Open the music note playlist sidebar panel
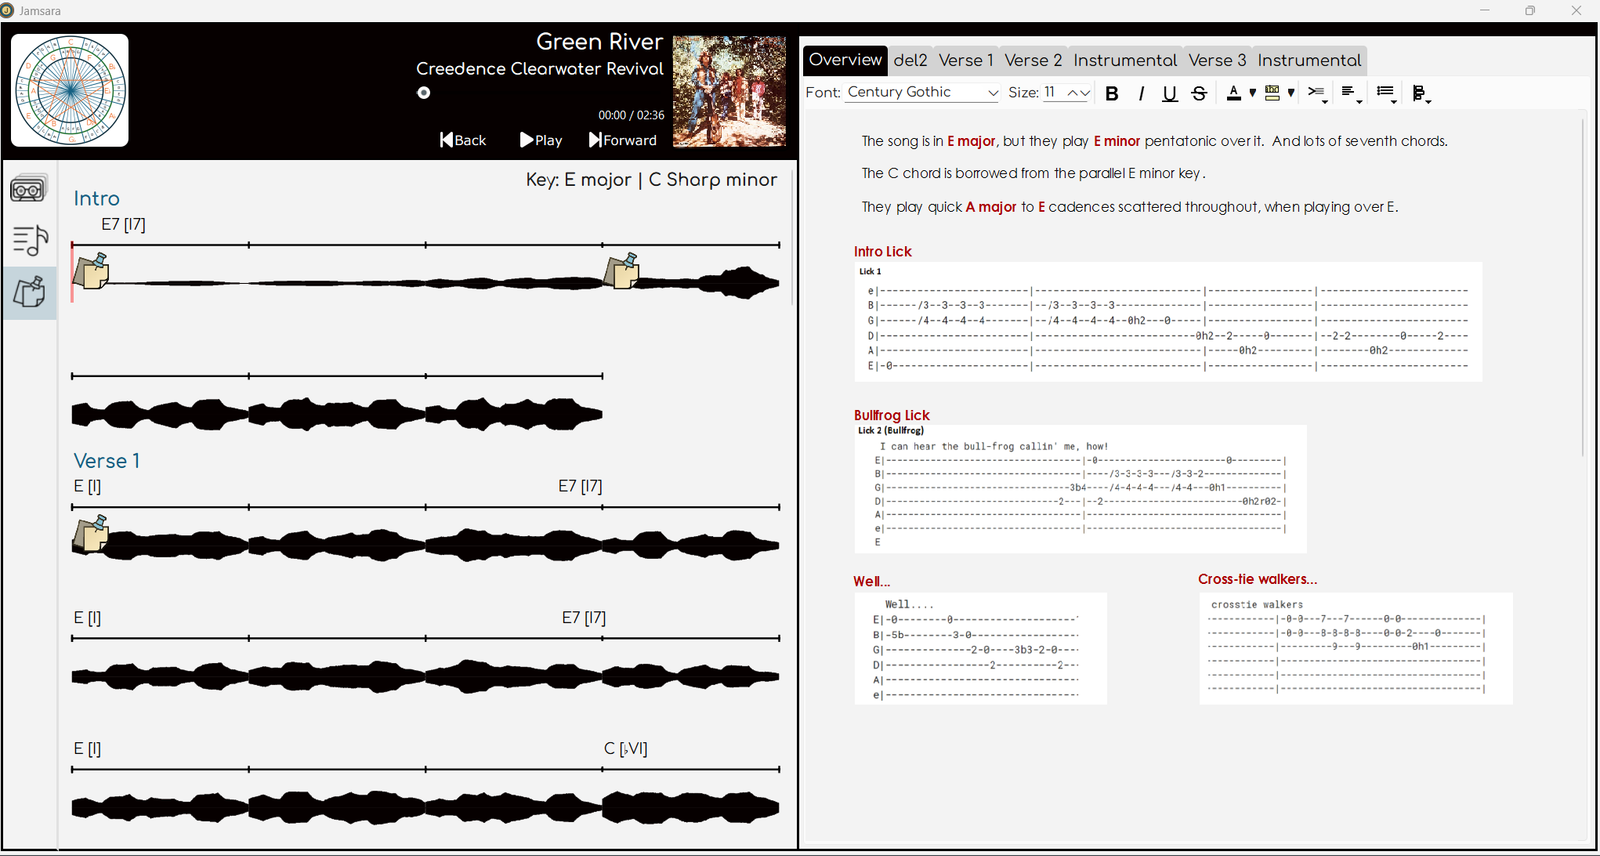The height and width of the screenshot is (856, 1600). [29, 239]
